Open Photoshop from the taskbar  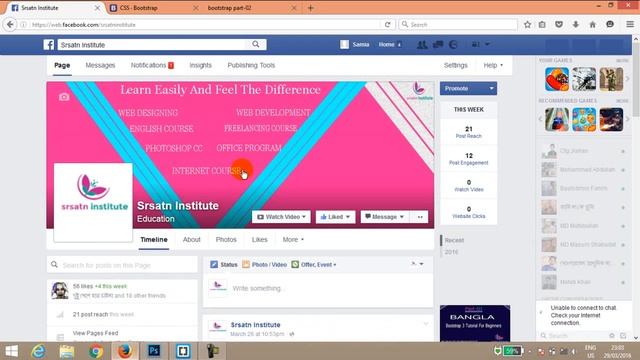(154, 351)
